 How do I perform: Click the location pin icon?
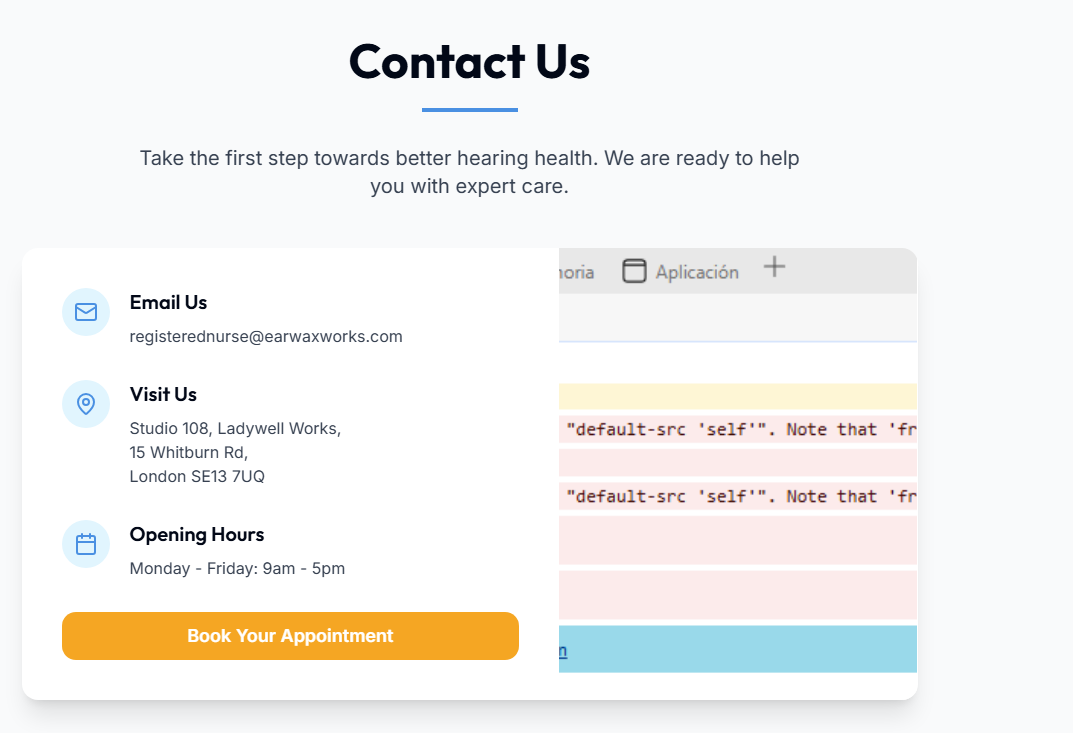pos(86,404)
